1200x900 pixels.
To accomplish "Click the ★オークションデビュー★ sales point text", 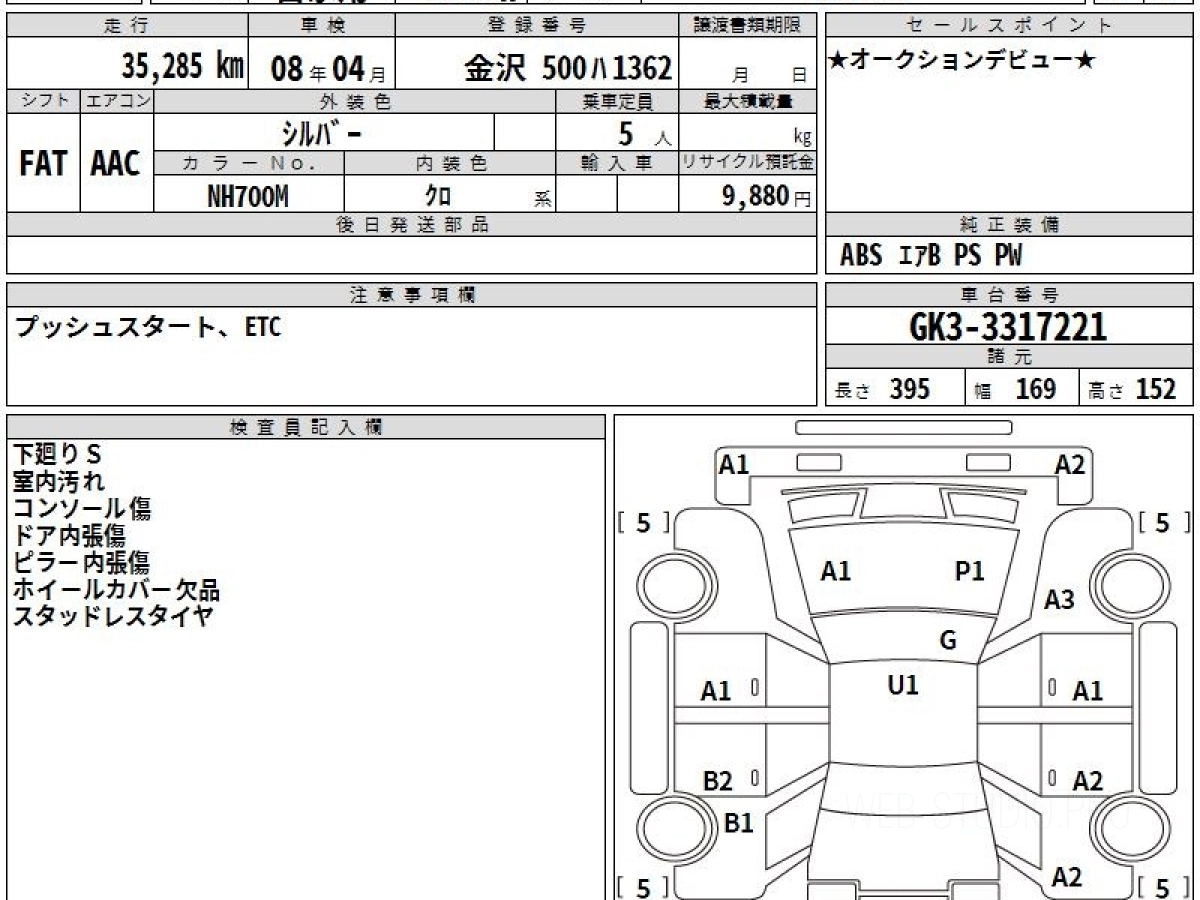I will pyautogui.click(x=962, y=61).
